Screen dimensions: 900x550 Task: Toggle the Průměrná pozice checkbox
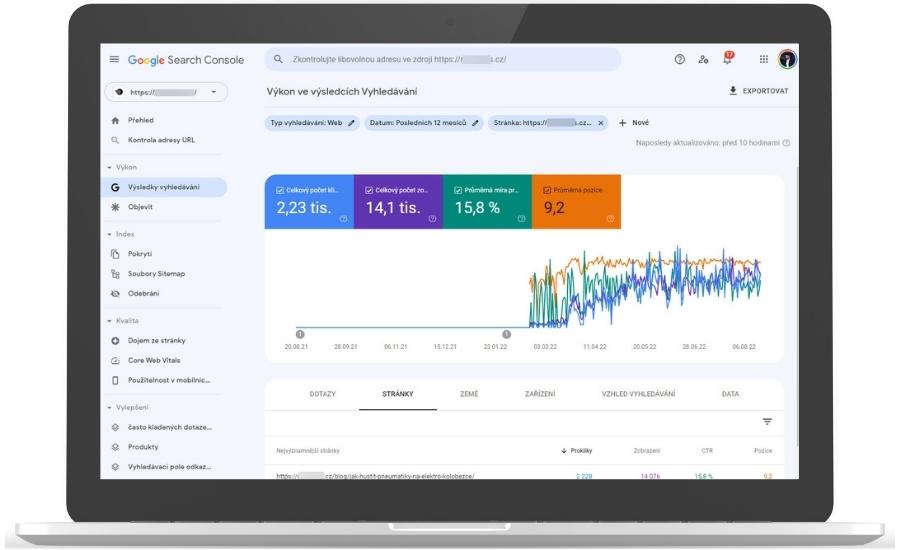pyautogui.click(x=547, y=190)
